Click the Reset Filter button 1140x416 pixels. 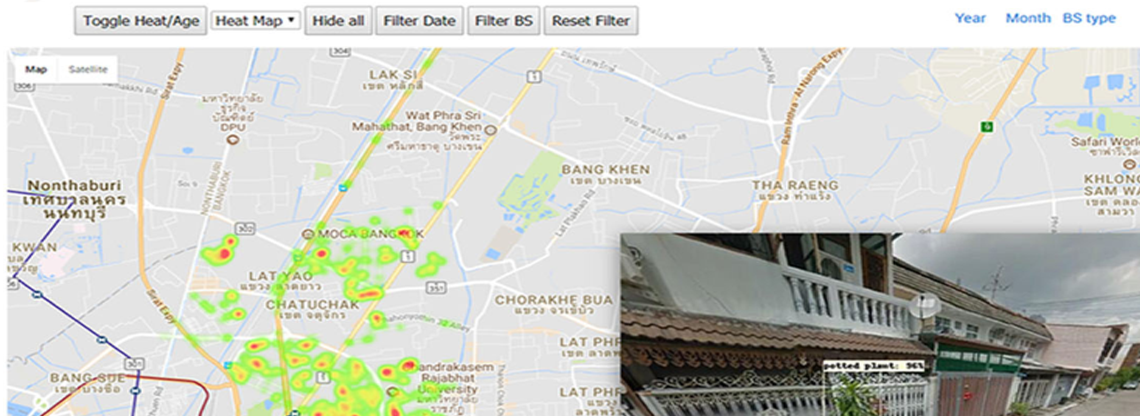pos(591,21)
